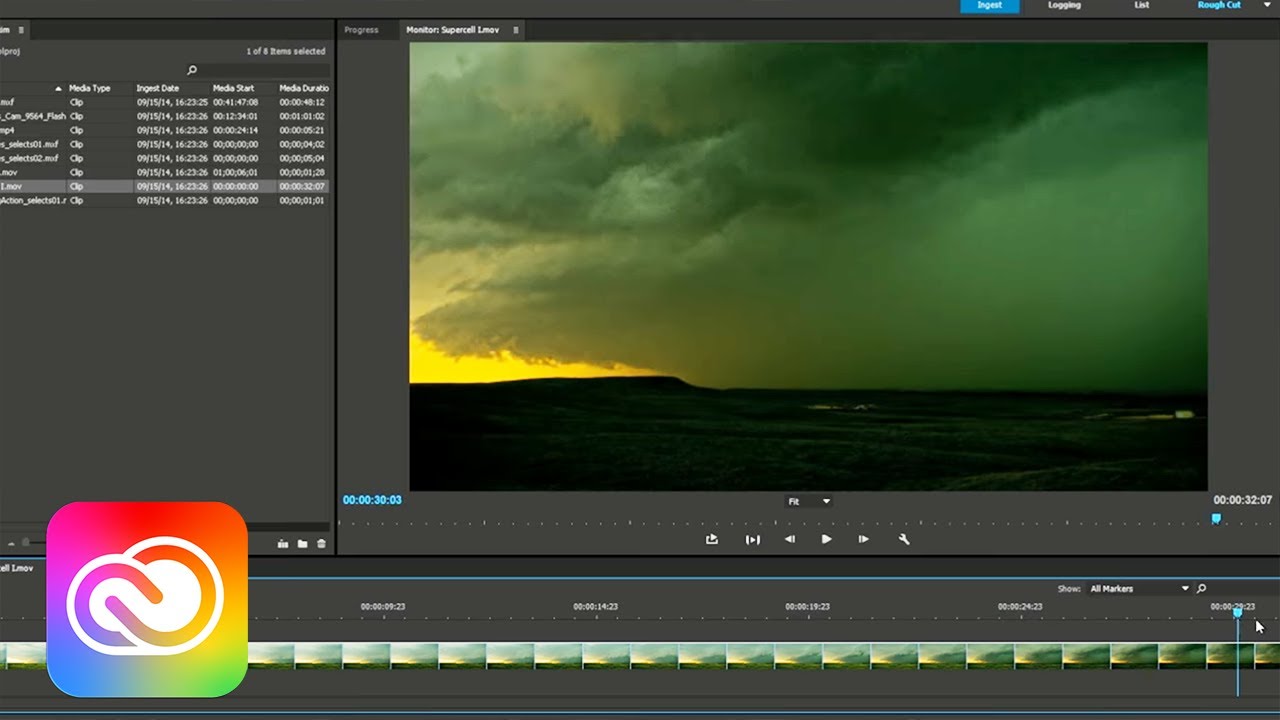Click the timeline playhead near 00:00:29:23

tap(1237, 613)
